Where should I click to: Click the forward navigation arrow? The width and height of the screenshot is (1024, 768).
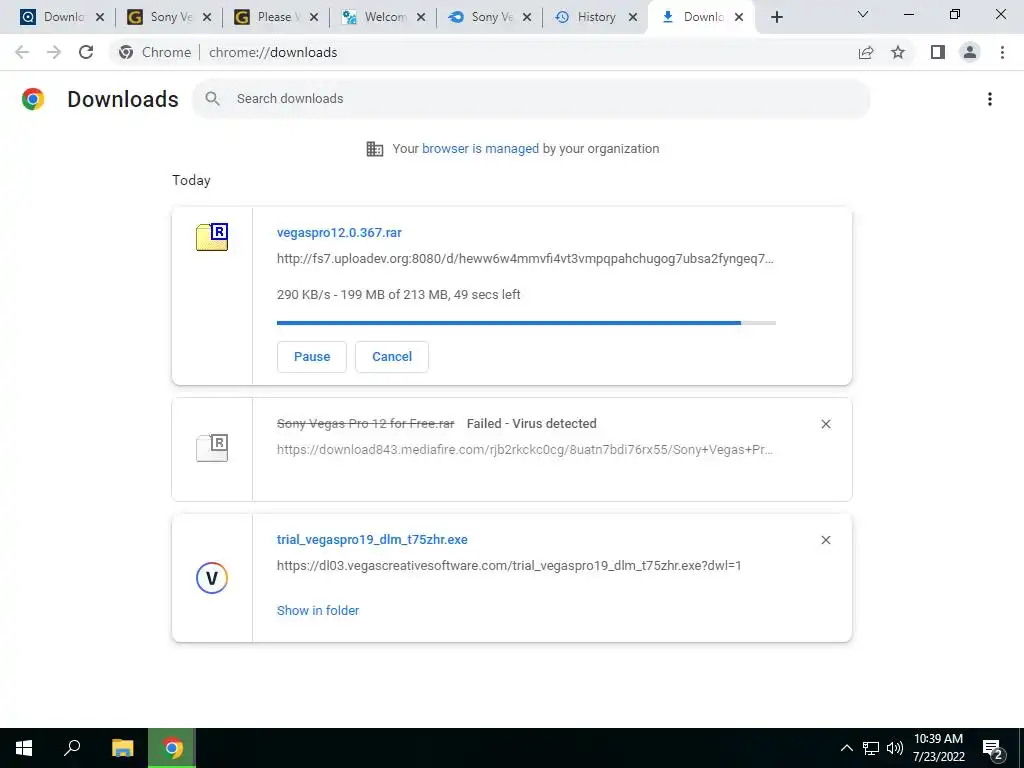click(x=54, y=52)
